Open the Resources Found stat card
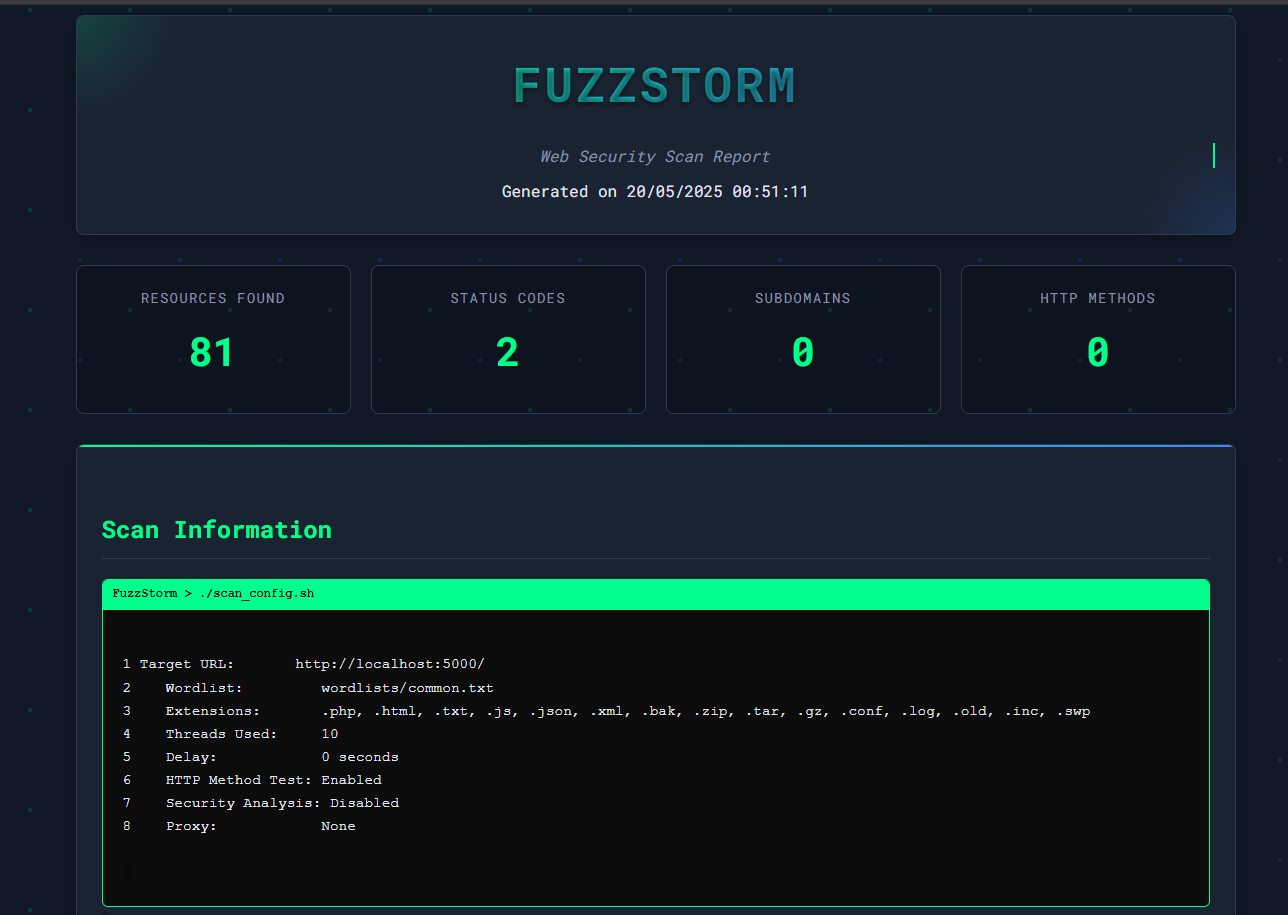Viewport: 1288px width, 915px height. [213, 339]
